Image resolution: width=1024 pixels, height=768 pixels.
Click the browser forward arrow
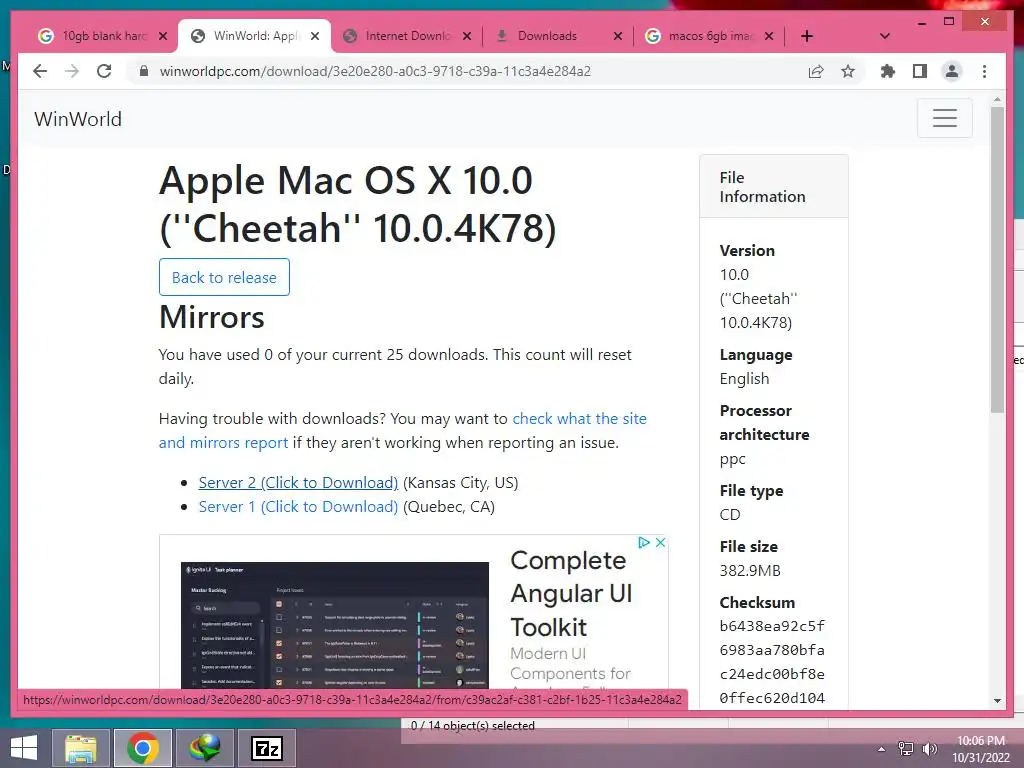point(72,71)
